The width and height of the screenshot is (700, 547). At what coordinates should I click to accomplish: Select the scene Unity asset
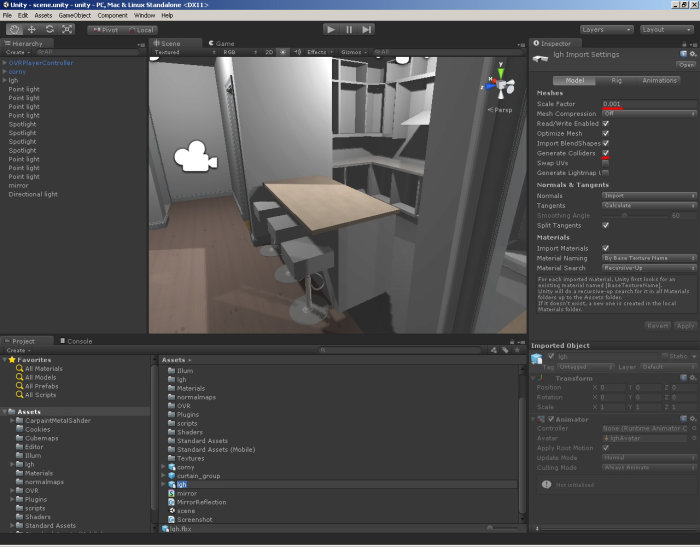click(186, 511)
